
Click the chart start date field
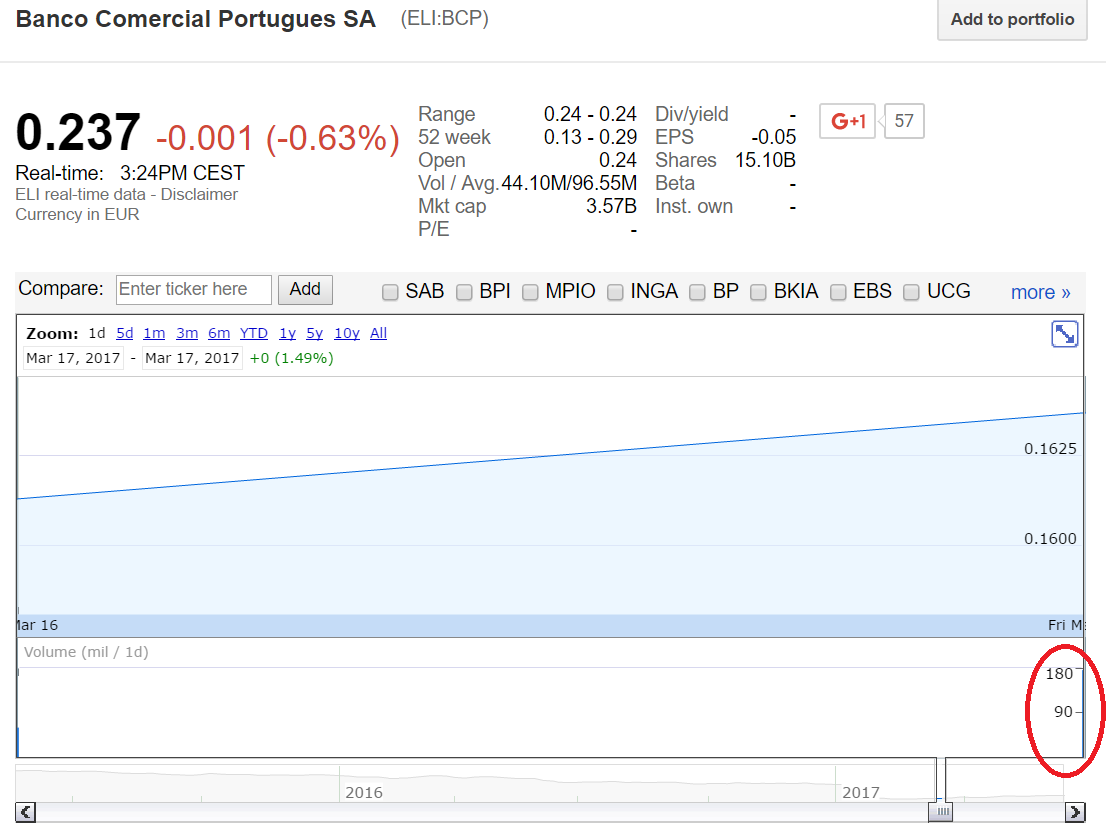coord(73,358)
